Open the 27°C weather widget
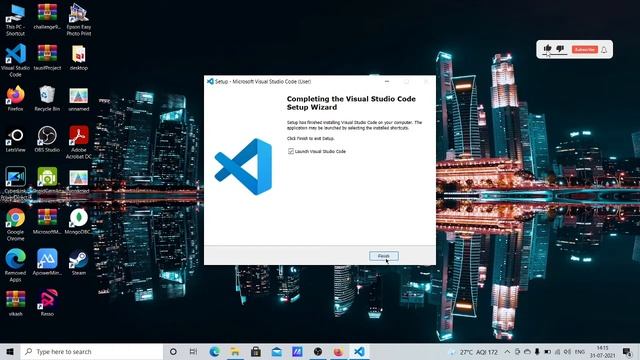 473,352
